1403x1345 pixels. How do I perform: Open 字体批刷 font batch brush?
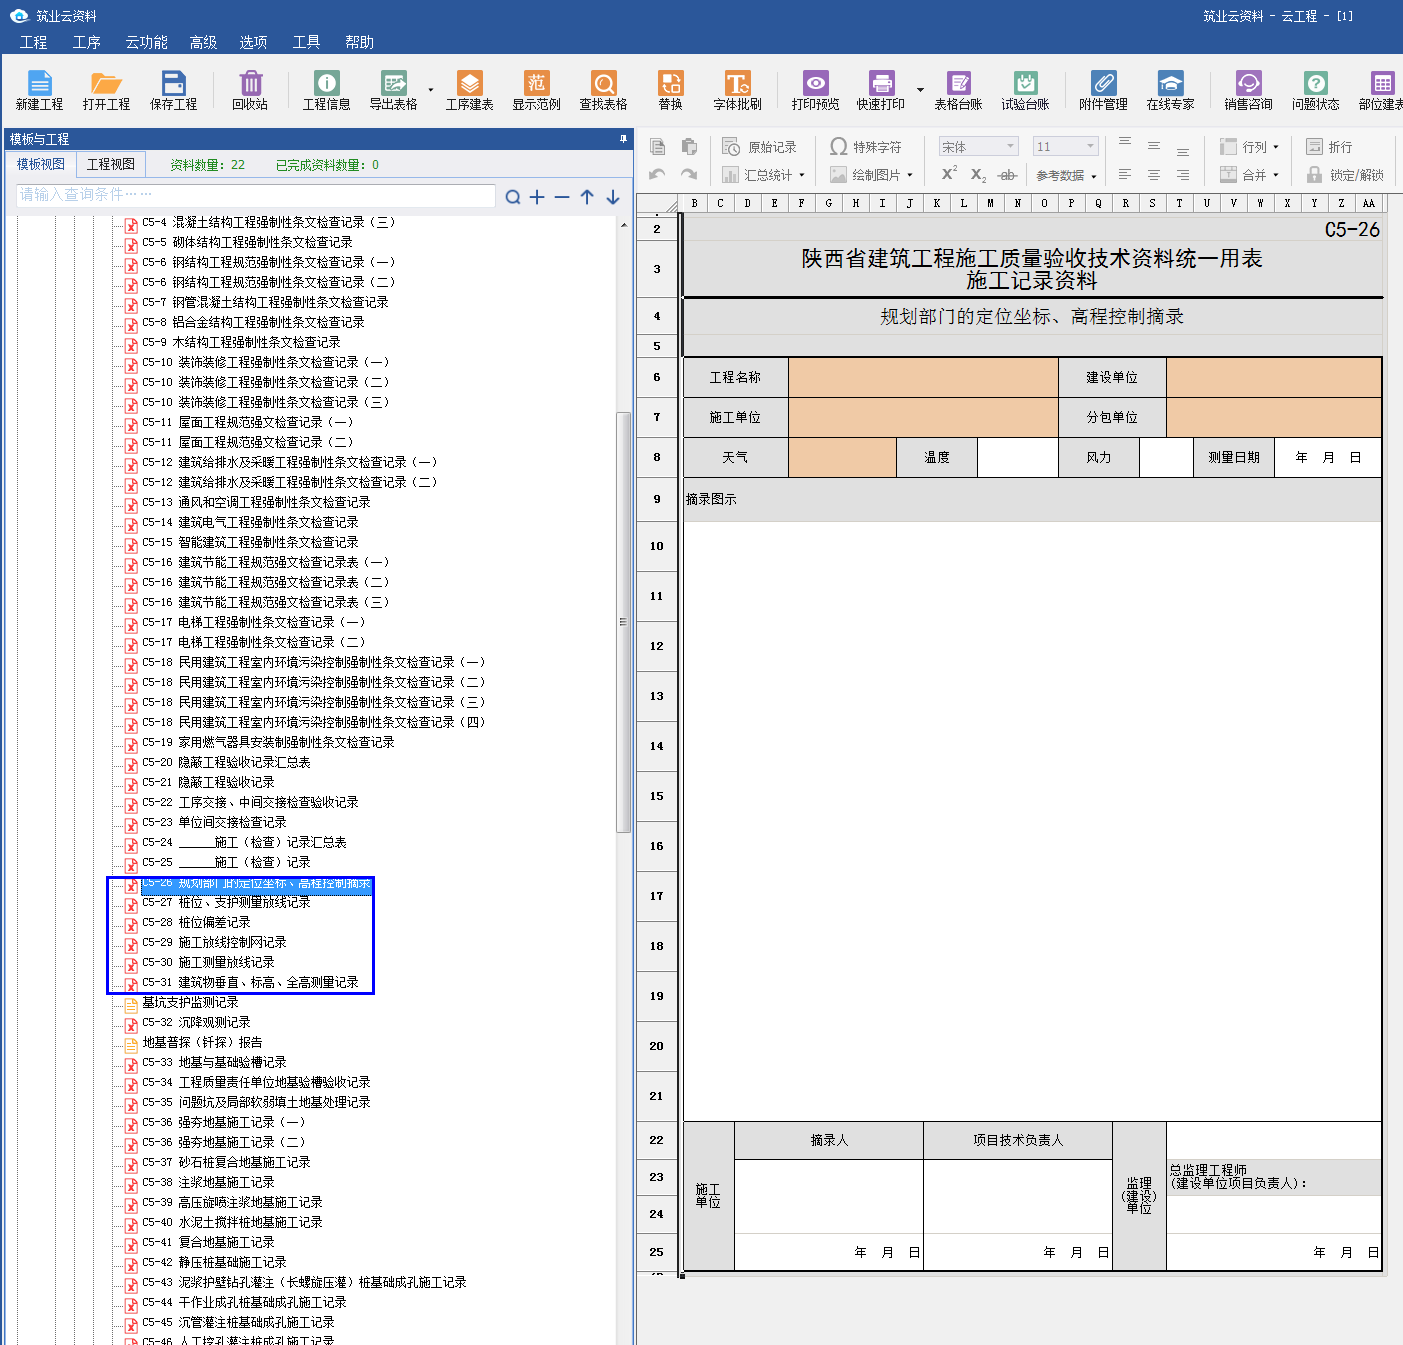click(x=737, y=90)
